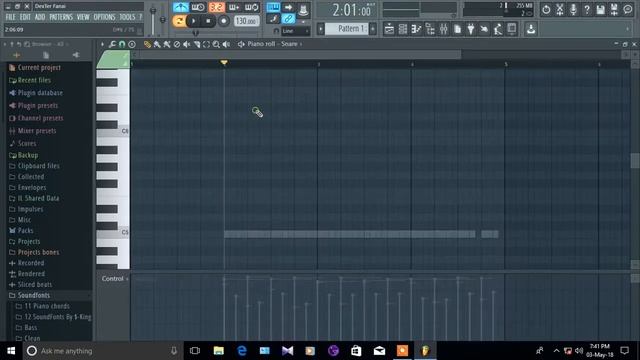
Task: Select the piano roll Draw pencil tool
Action: [x=147, y=44]
